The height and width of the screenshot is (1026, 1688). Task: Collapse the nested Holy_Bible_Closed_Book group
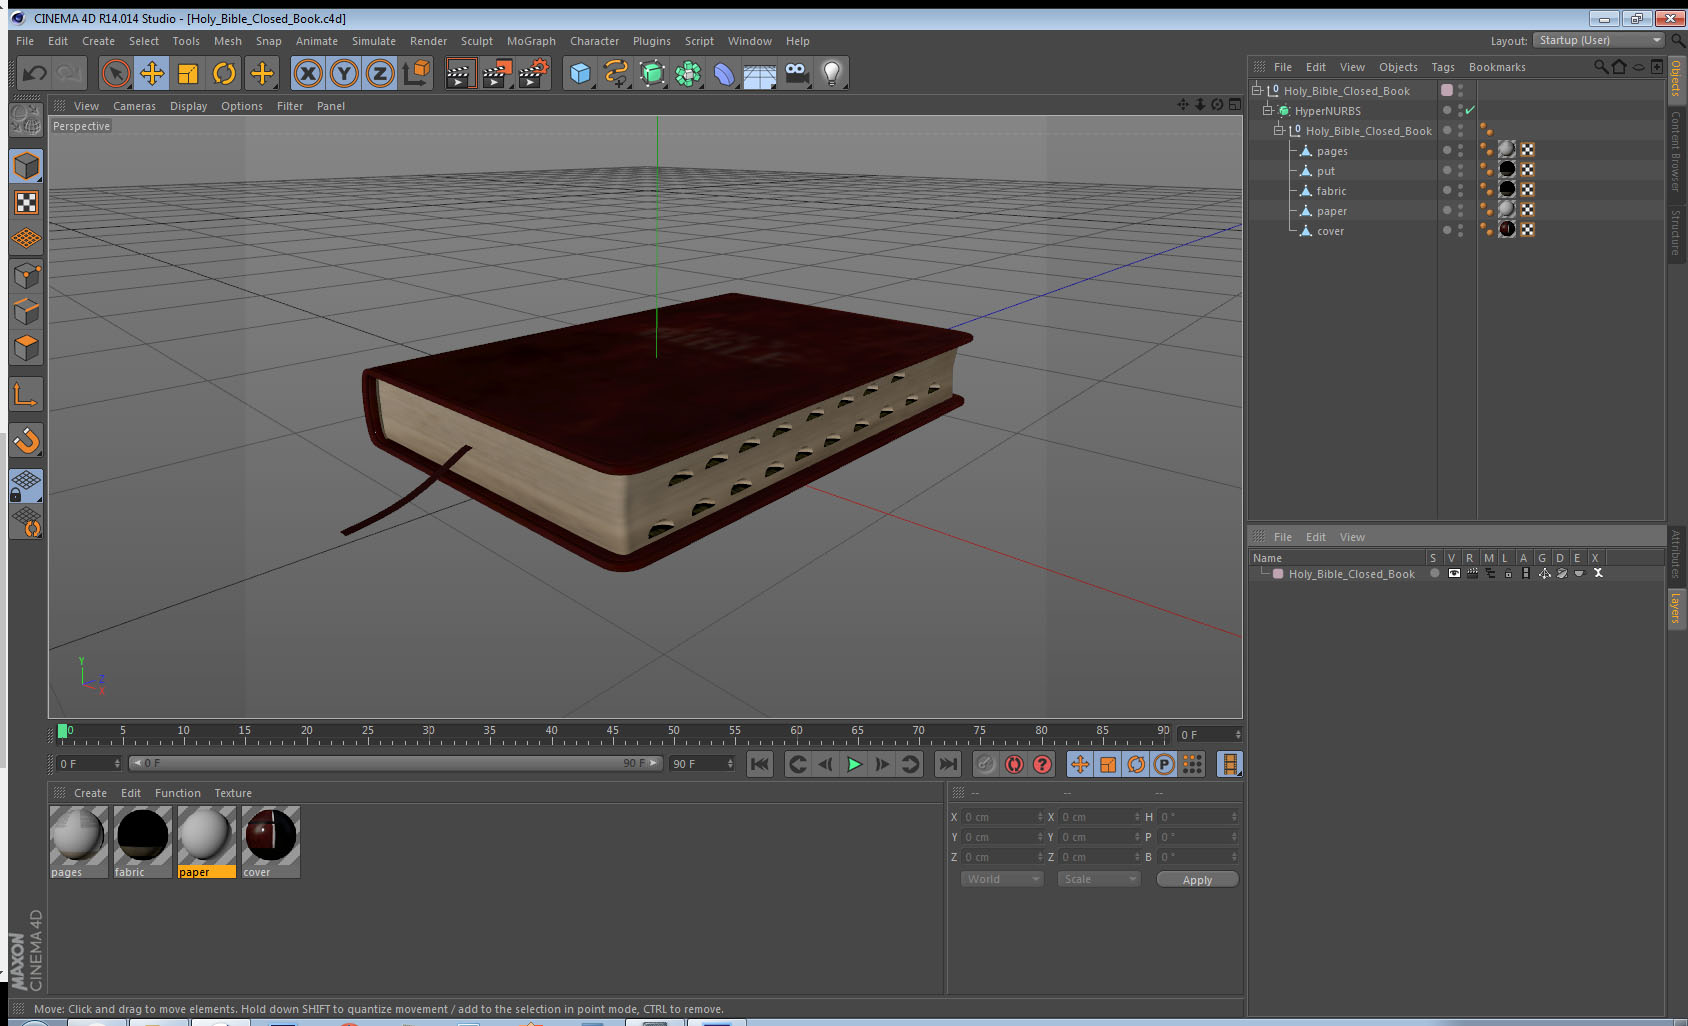pos(1278,130)
